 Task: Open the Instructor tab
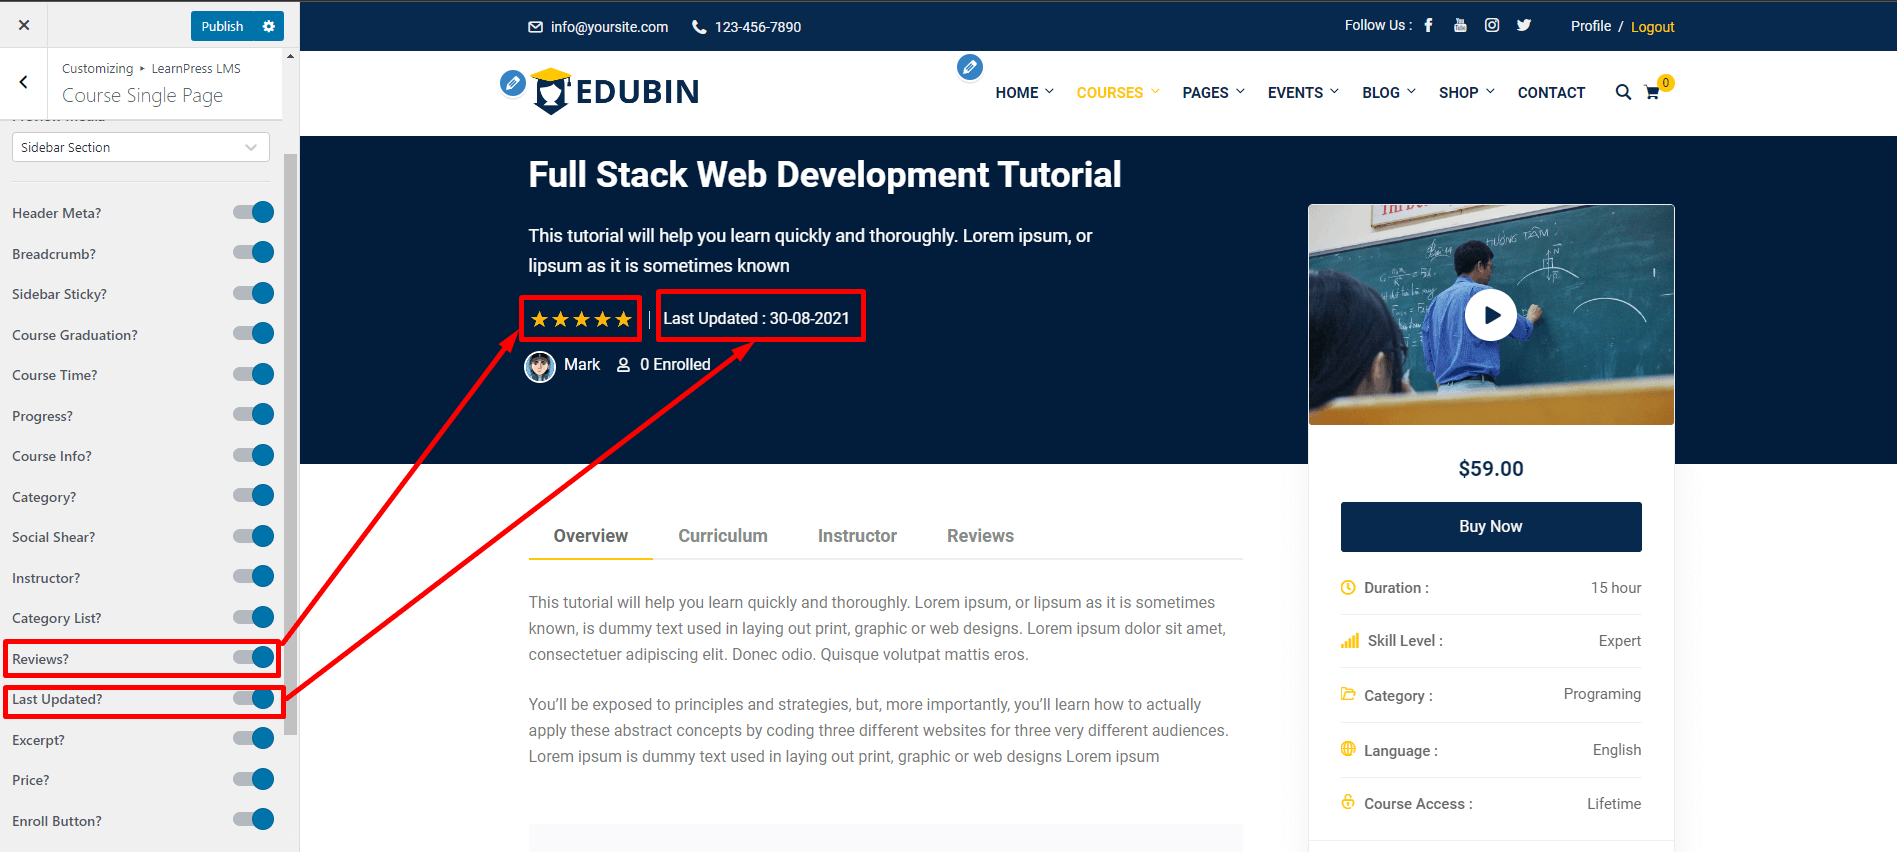point(857,536)
